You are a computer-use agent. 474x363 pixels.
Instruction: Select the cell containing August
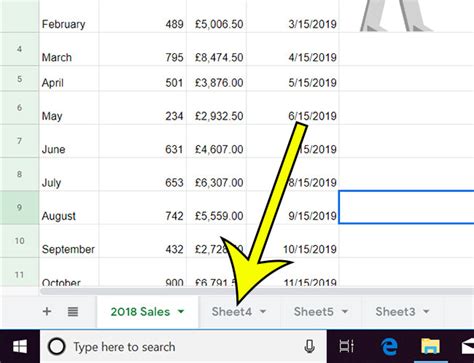[69, 208]
